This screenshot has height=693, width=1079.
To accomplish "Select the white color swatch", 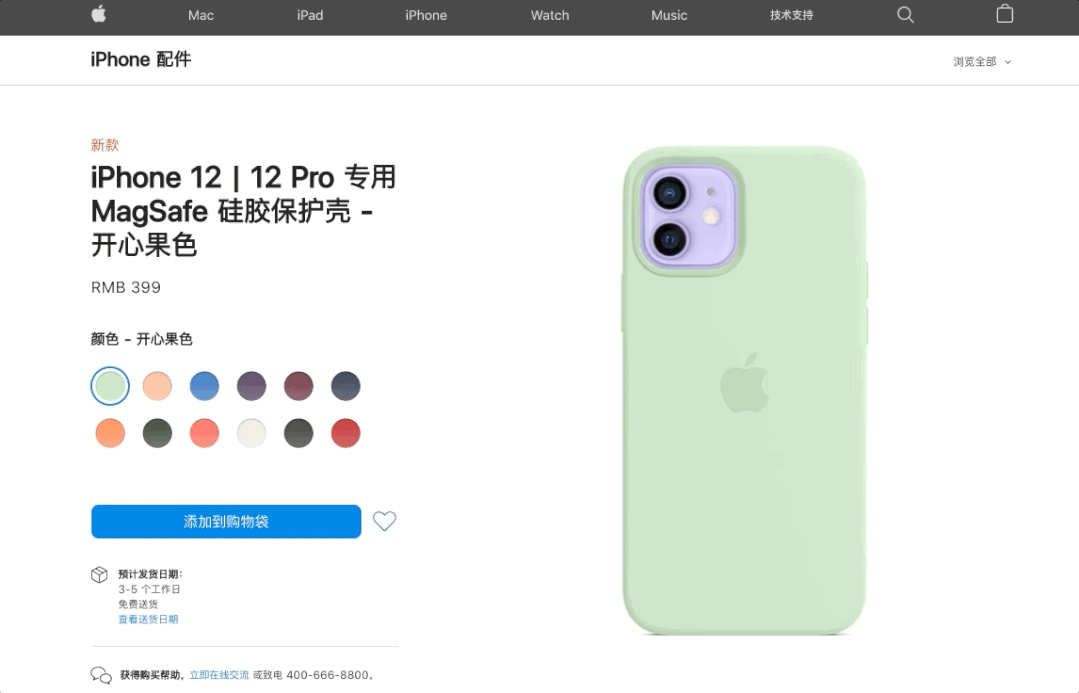I will coord(251,433).
